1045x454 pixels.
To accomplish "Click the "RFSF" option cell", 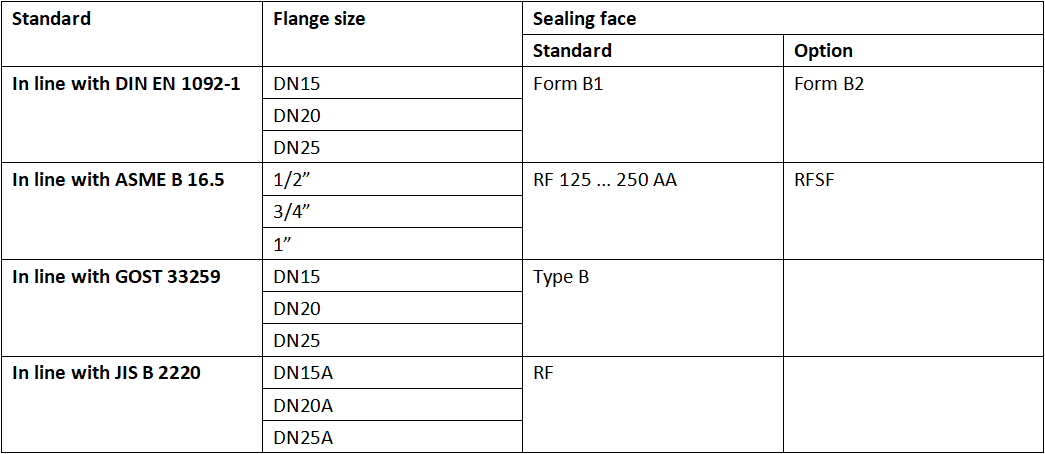I will [815, 180].
